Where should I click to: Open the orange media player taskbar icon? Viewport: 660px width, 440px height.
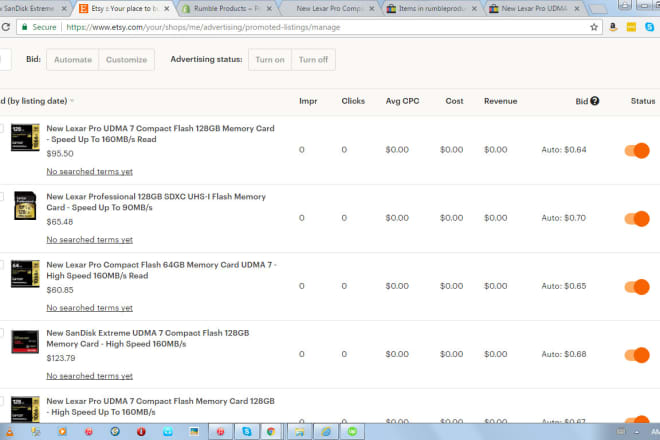[x=62, y=432]
